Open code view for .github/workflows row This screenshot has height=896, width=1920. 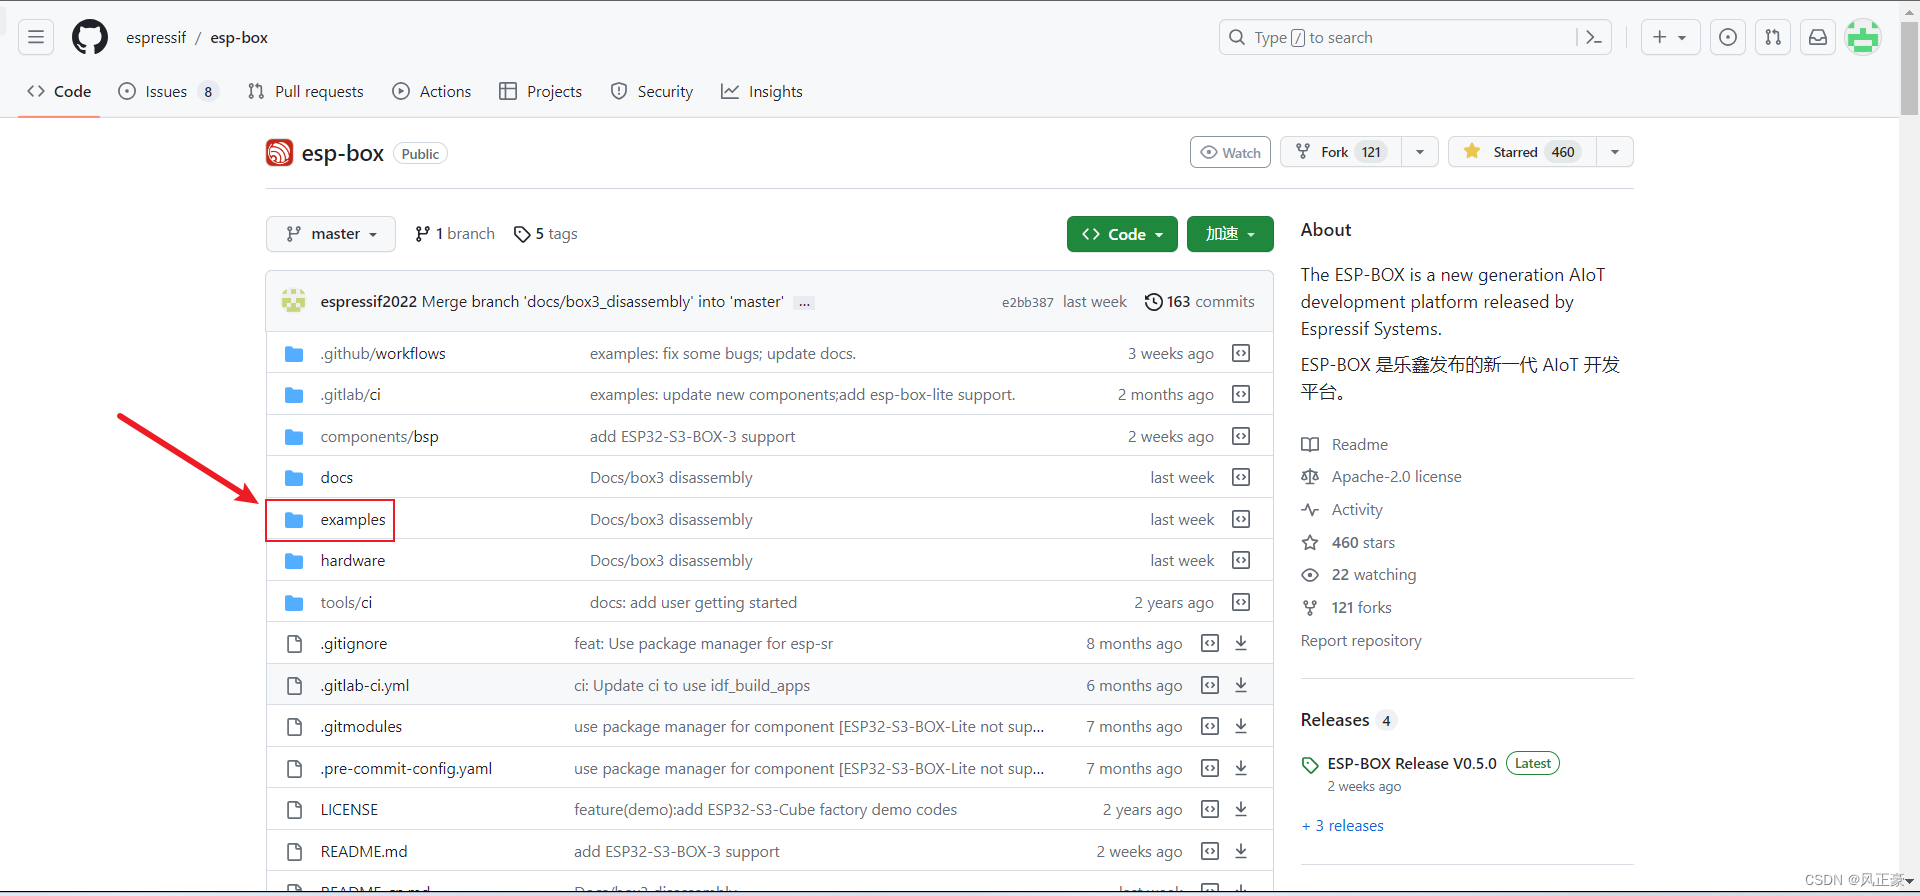(1241, 353)
